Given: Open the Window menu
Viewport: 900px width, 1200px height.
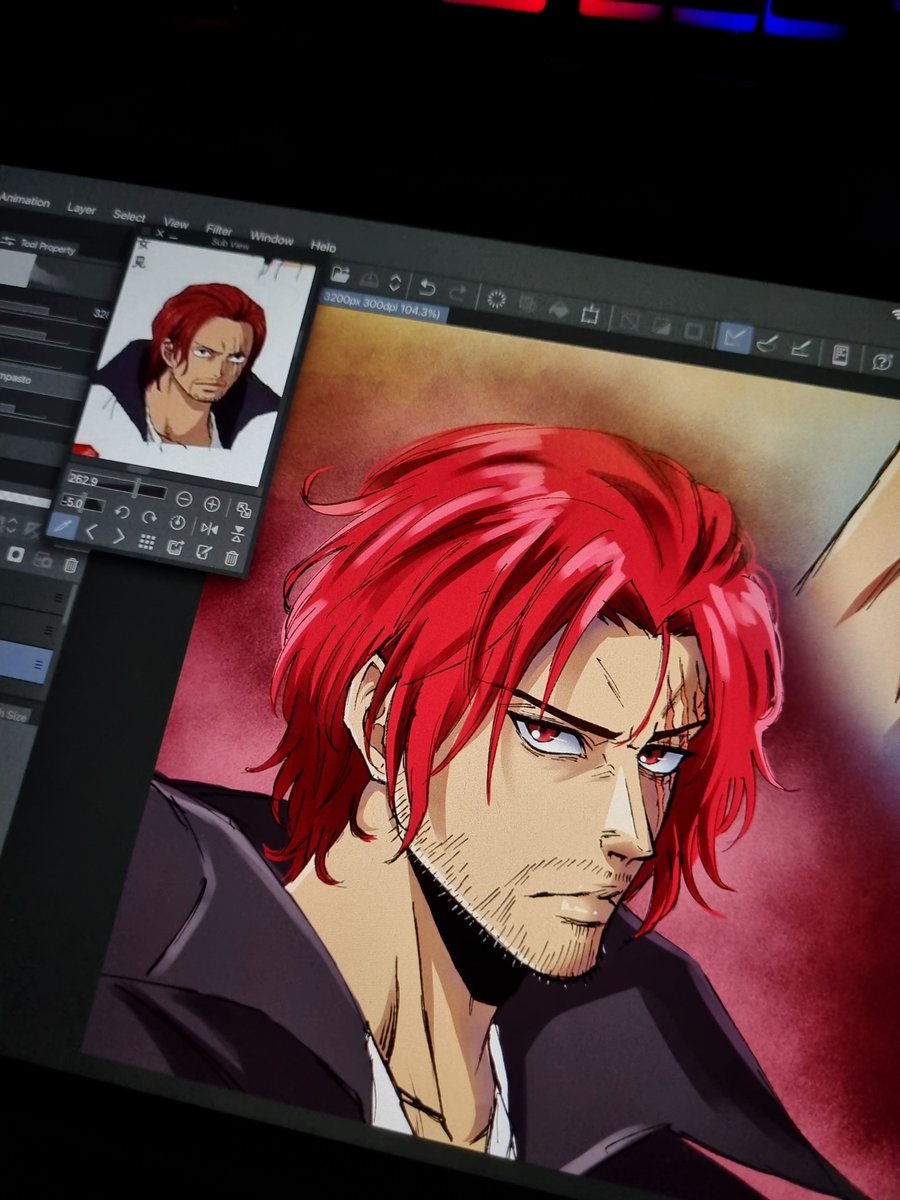Looking at the screenshot, I should [x=272, y=238].
